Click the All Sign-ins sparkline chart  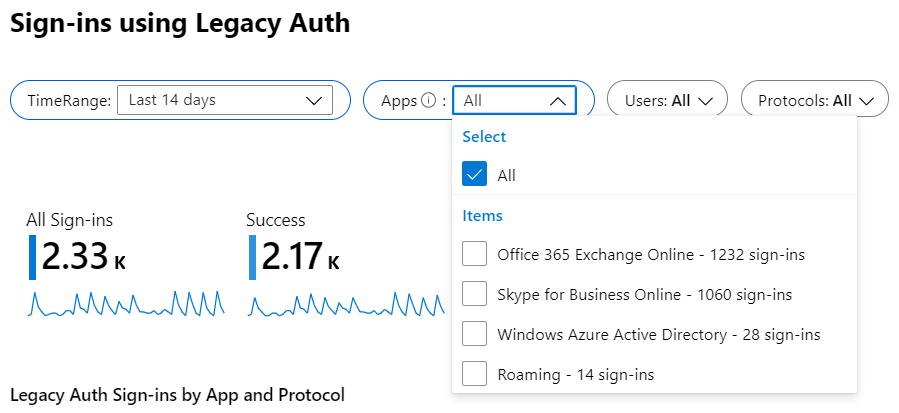[127, 303]
